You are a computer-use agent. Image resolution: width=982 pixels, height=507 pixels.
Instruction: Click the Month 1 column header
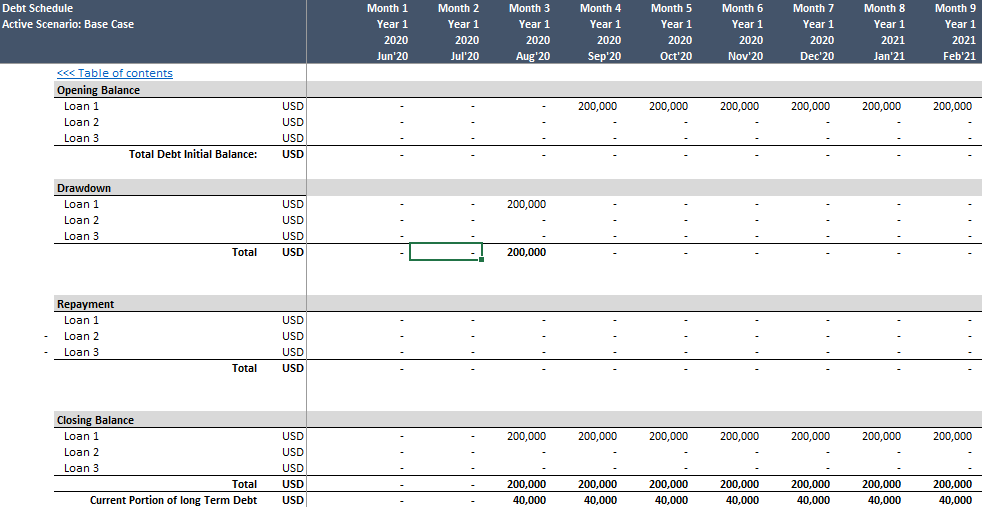[387, 8]
